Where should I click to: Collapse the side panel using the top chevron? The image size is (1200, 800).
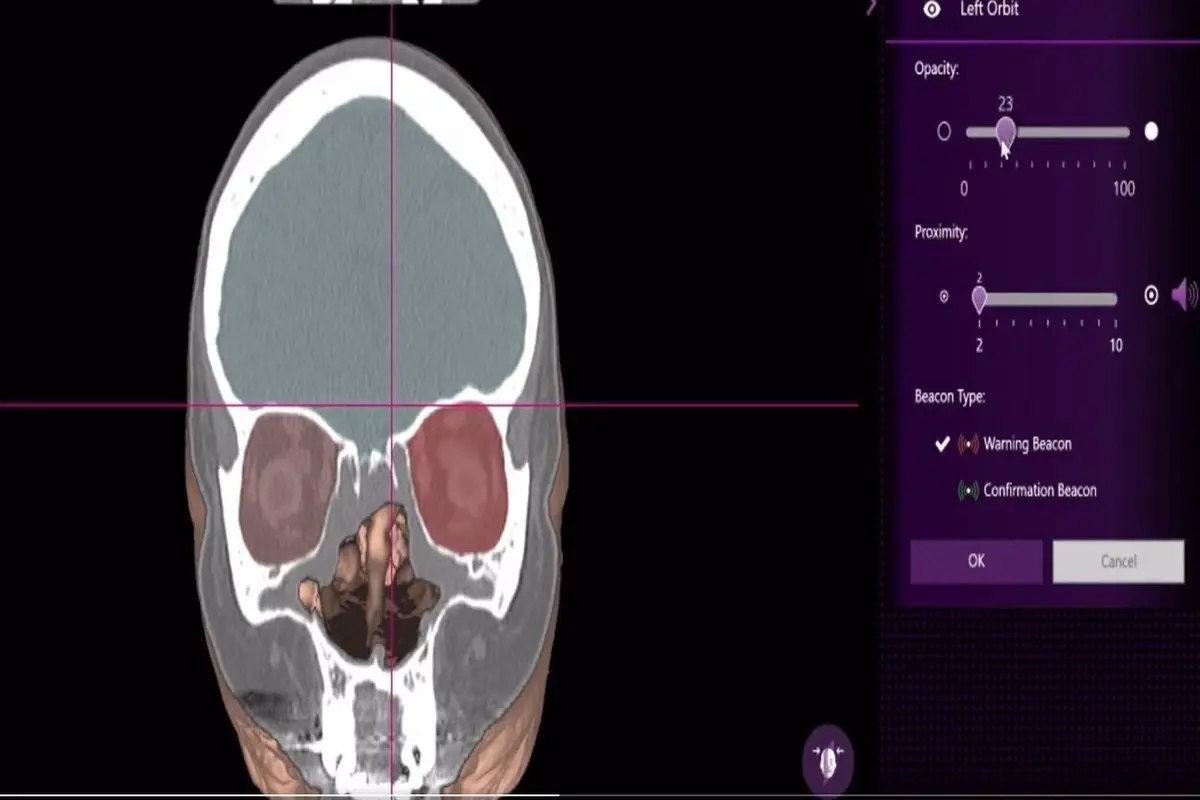[871, 8]
